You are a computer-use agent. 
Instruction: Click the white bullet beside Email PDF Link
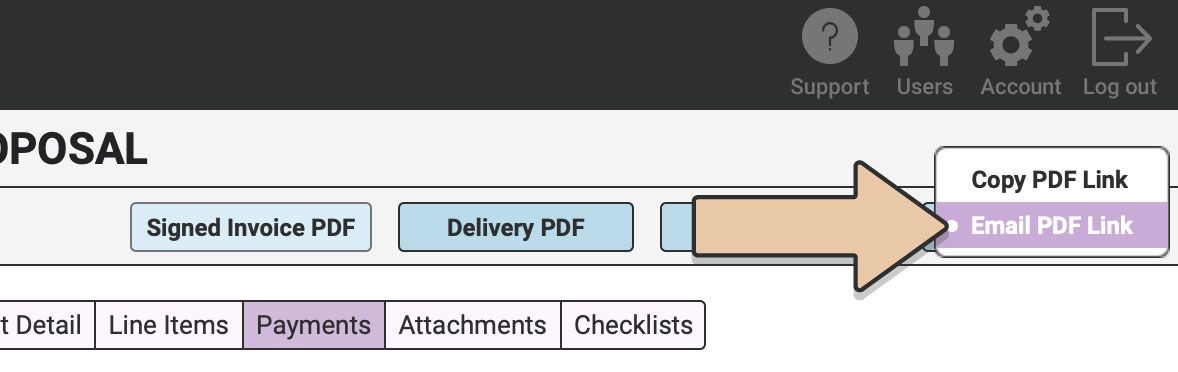coord(953,225)
